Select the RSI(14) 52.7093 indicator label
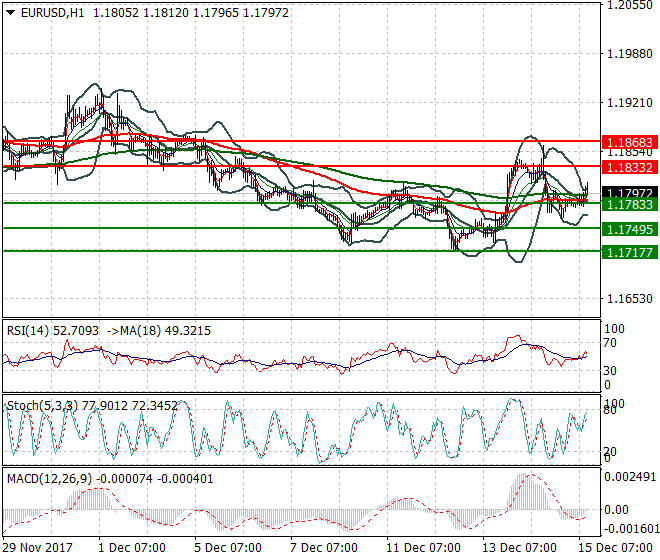This screenshot has width=660, height=560. 53,331
